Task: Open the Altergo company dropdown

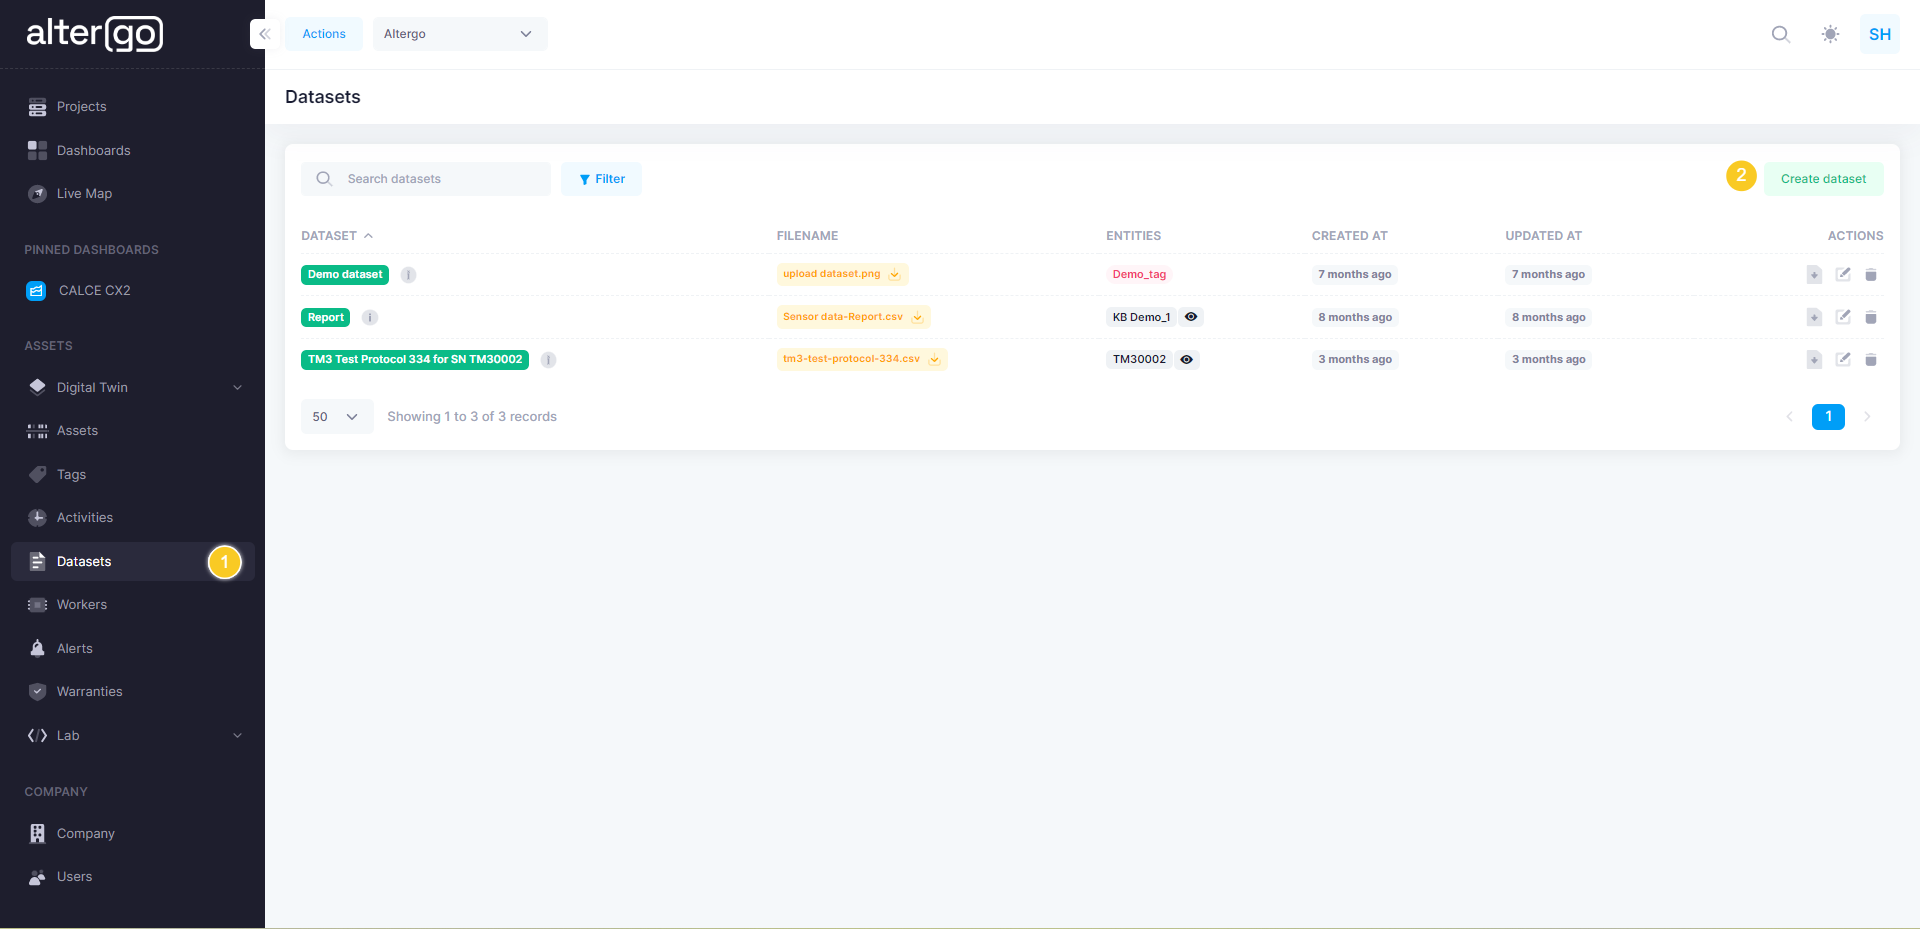Action: [459, 34]
